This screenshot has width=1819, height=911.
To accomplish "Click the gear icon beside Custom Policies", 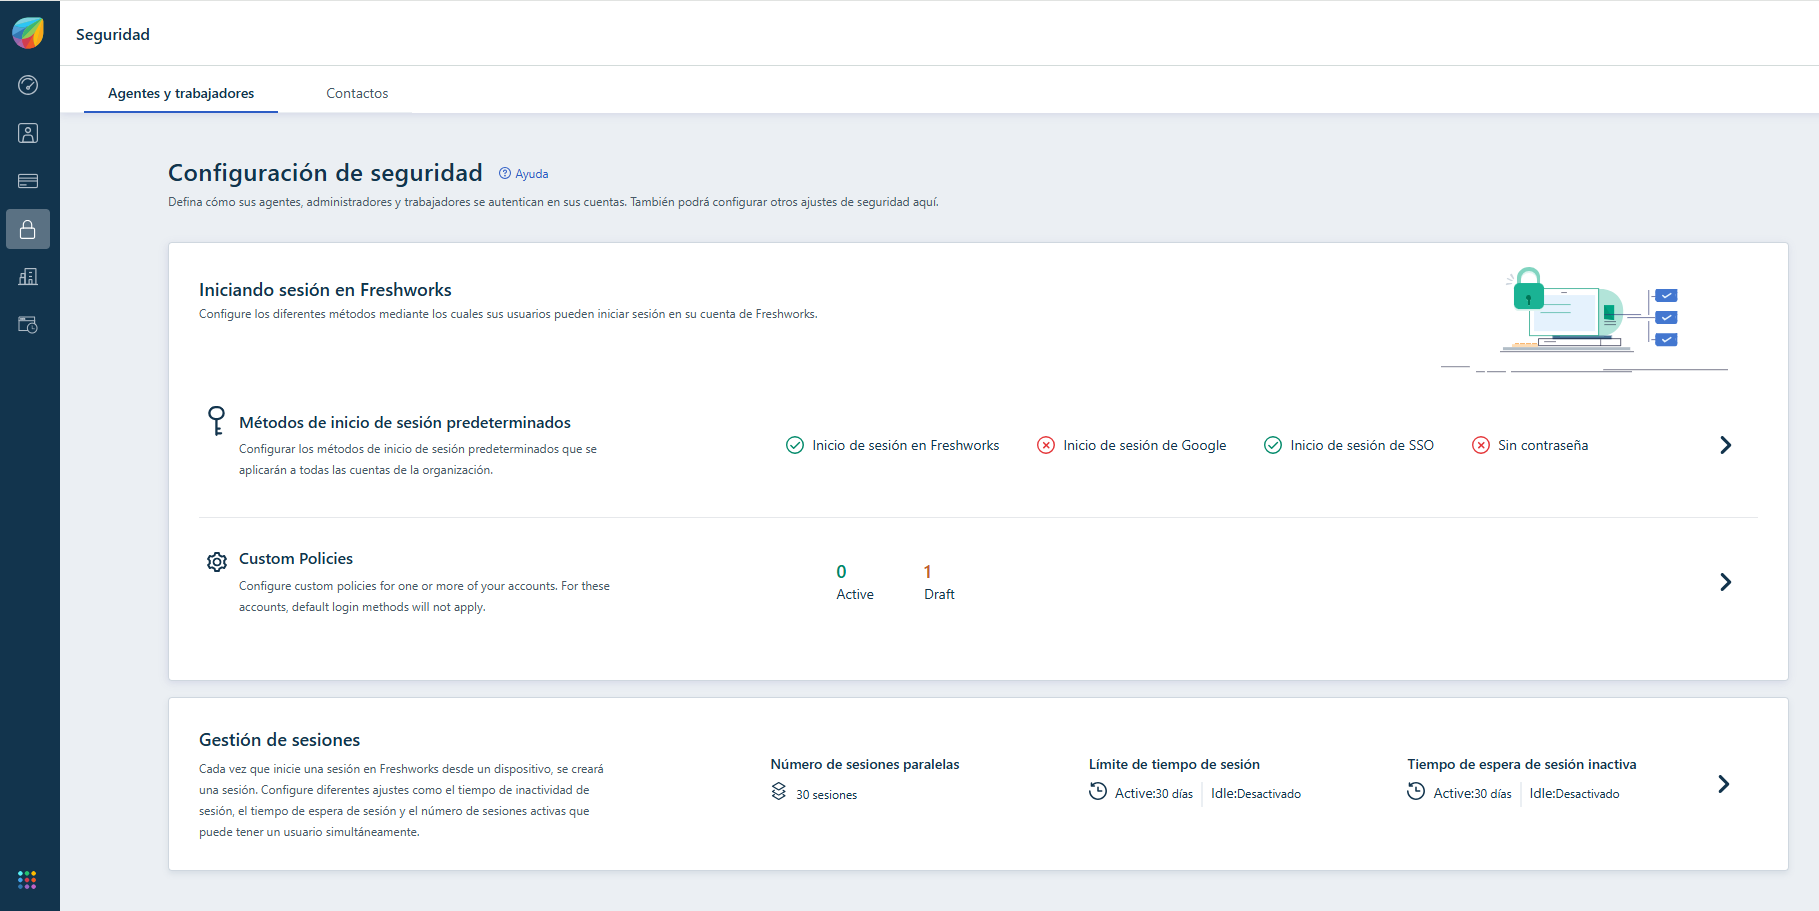I will click(x=217, y=562).
